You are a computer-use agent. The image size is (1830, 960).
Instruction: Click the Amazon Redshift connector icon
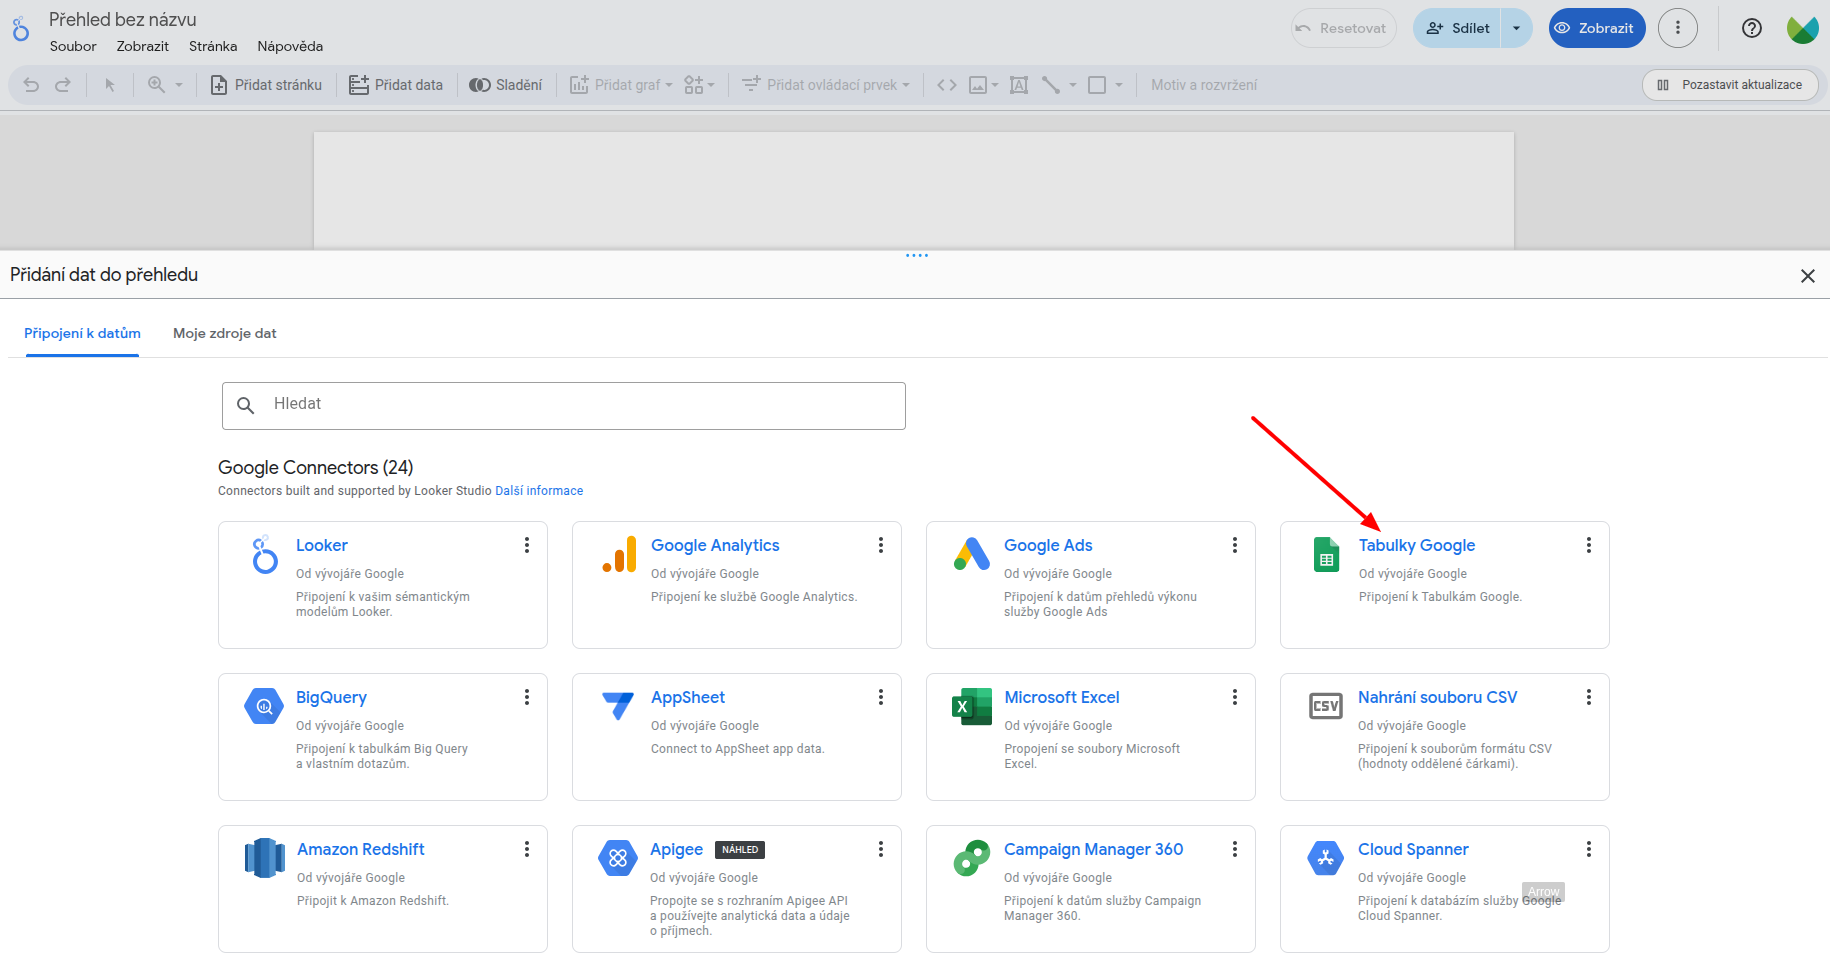(265, 858)
